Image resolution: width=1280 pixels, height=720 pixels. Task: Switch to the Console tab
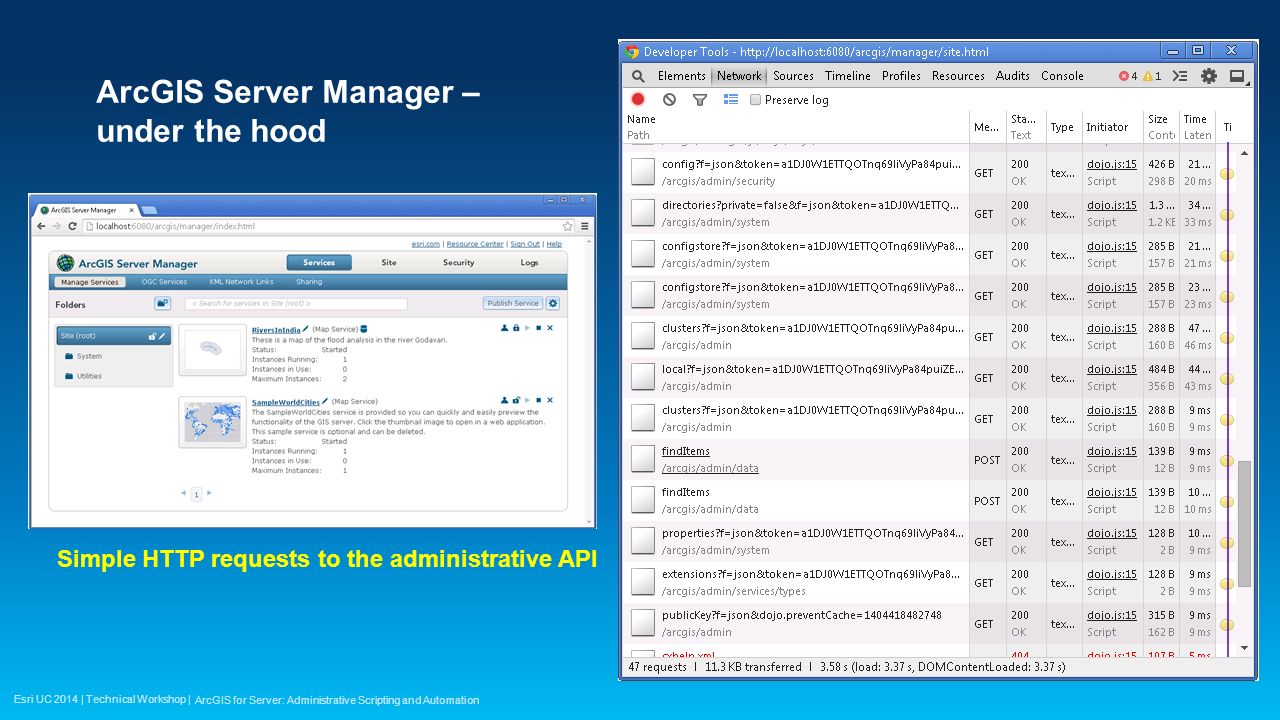1062,76
